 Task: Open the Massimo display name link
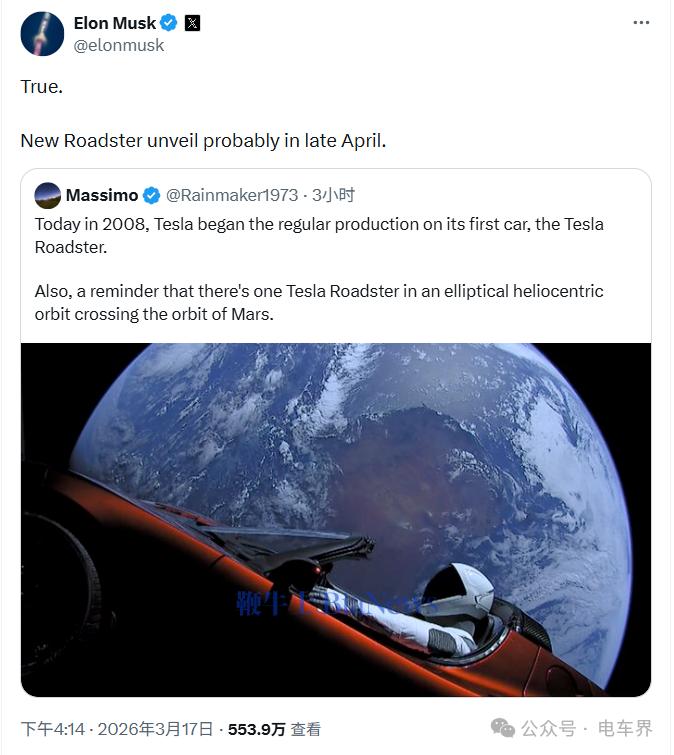102,195
